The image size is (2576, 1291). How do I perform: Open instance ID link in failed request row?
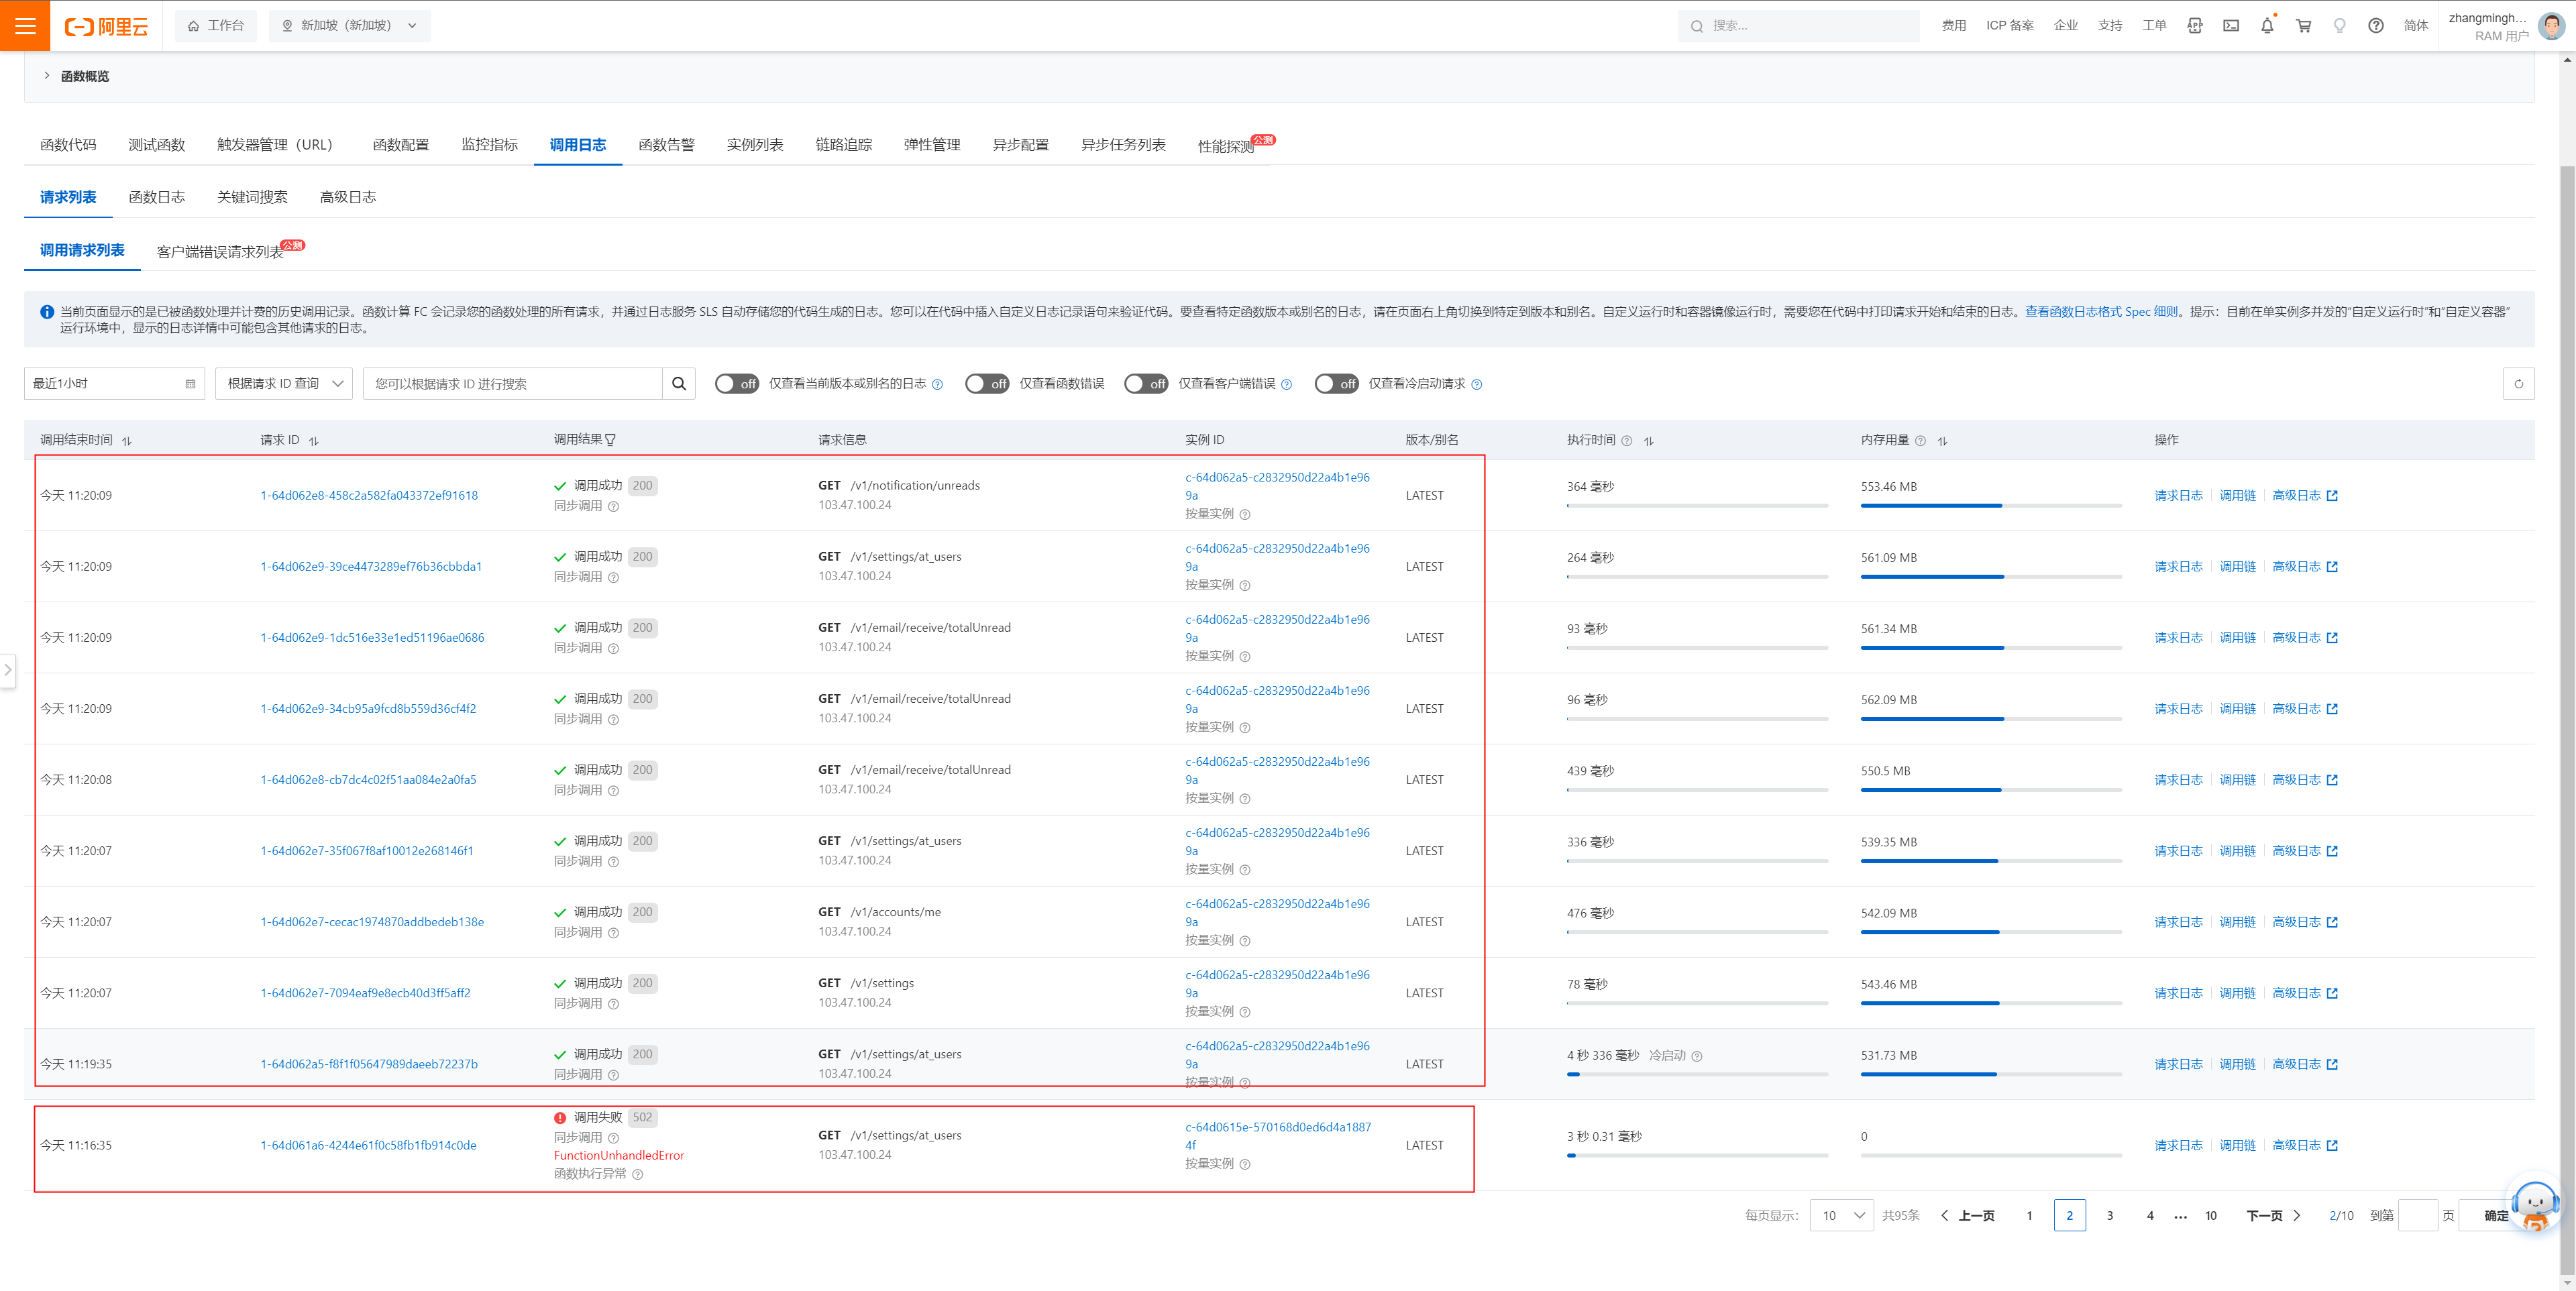(1278, 1136)
